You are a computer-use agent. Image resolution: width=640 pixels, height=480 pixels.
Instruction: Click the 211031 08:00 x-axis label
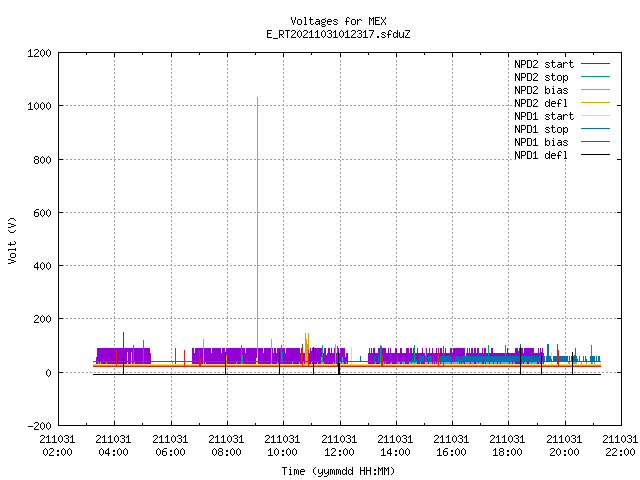[227, 446]
